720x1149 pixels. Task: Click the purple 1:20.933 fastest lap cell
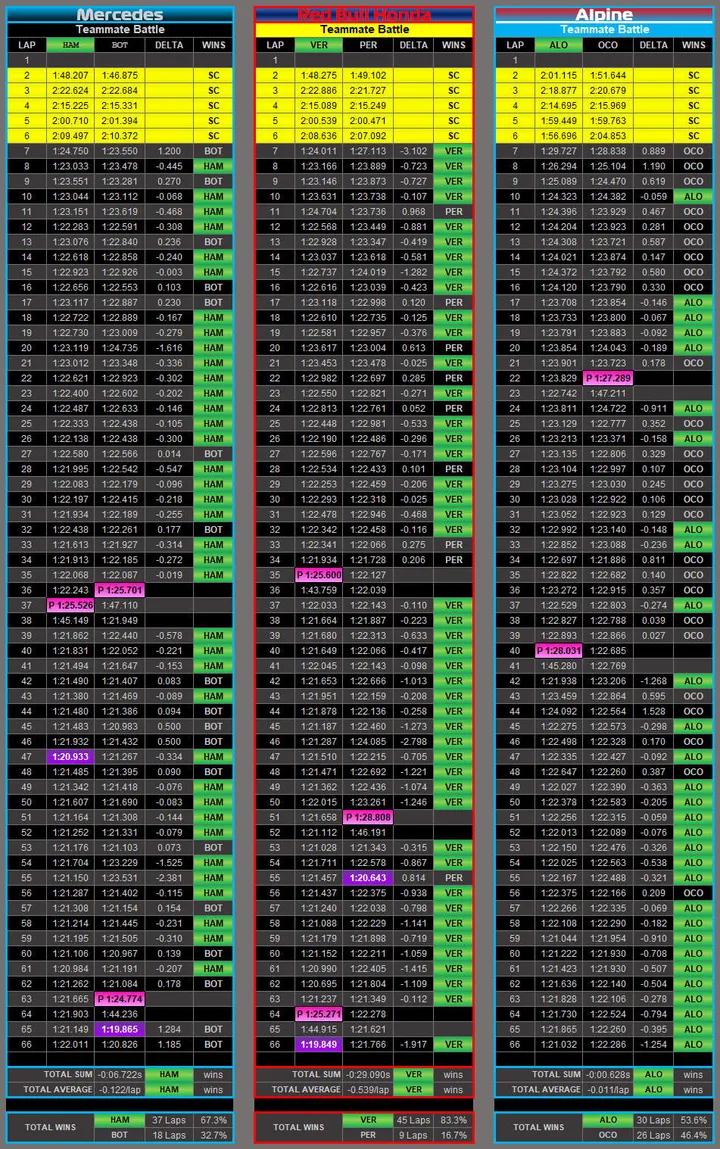click(71, 756)
